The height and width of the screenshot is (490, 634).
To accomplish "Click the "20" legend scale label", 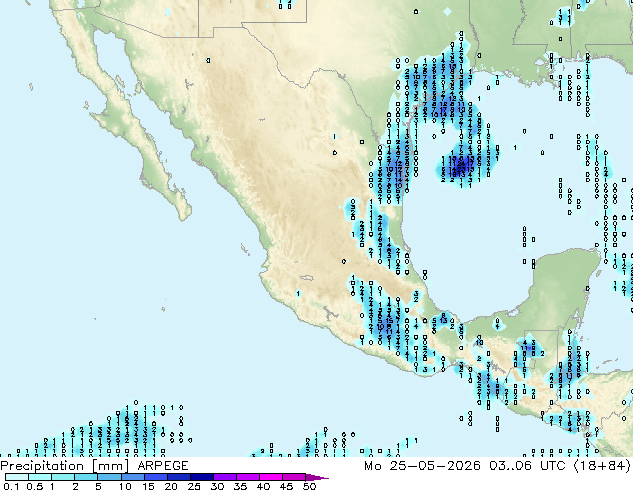I will point(171,486).
